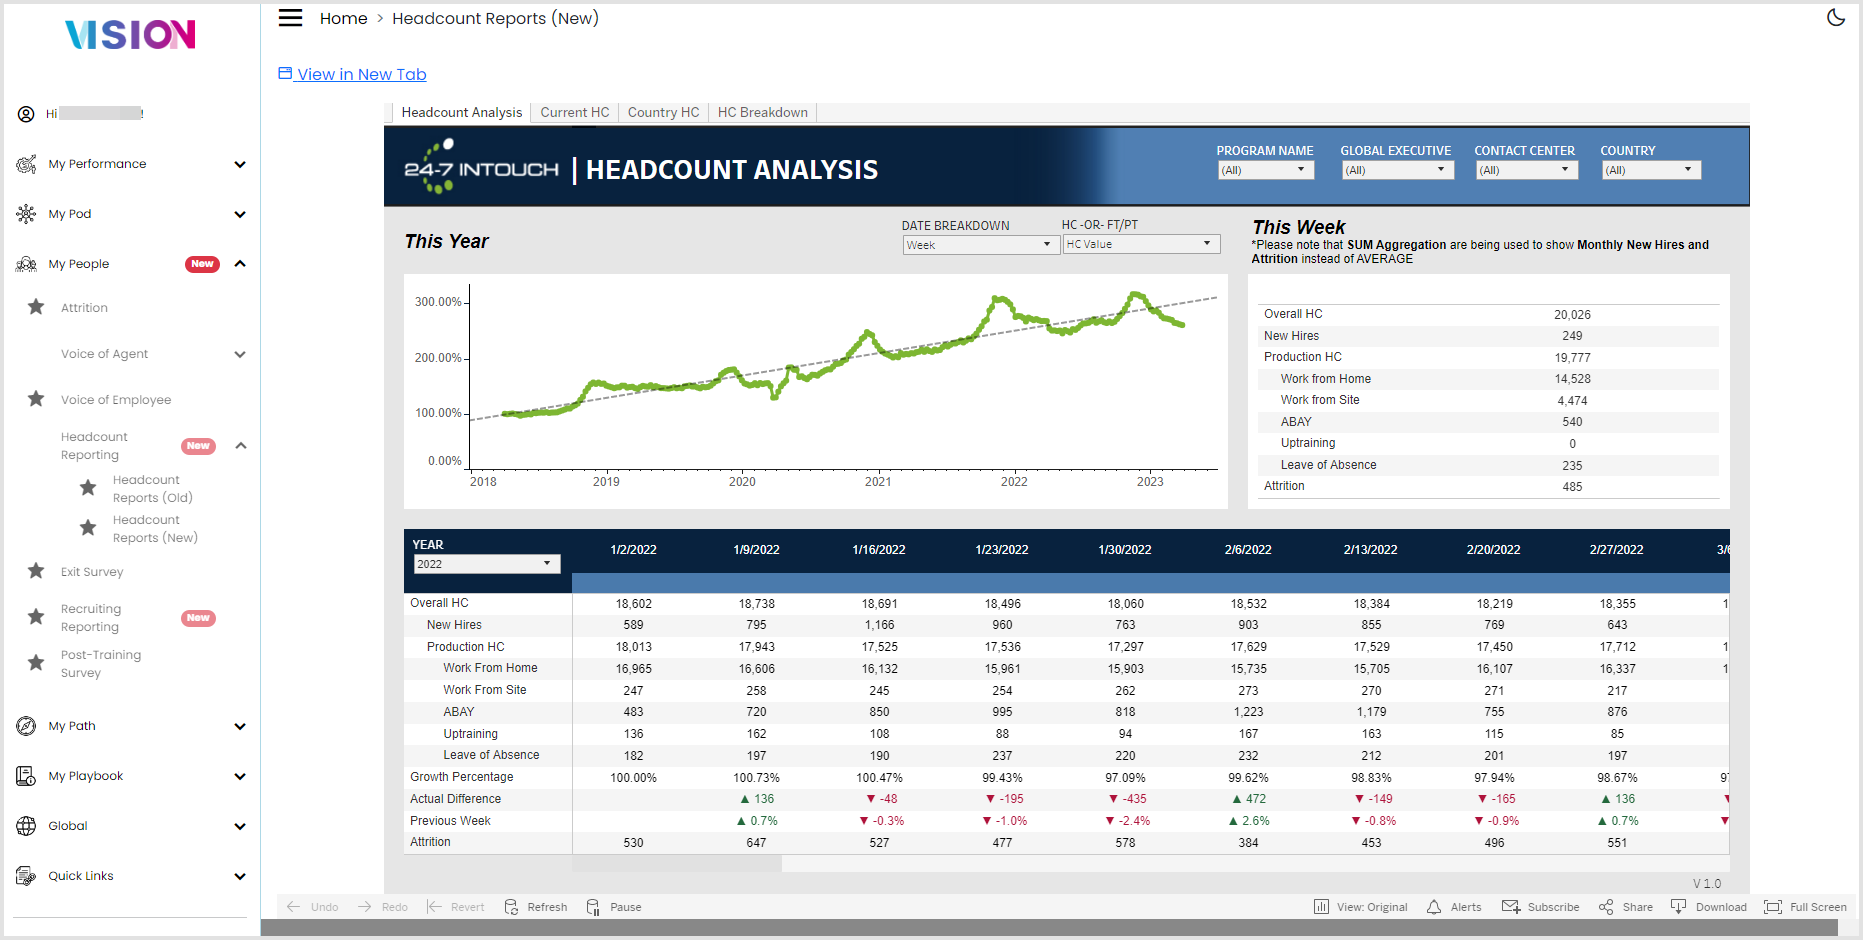This screenshot has width=1863, height=940.
Task: Pause dashboard auto updates
Action: pyautogui.click(x=614, y=907)
